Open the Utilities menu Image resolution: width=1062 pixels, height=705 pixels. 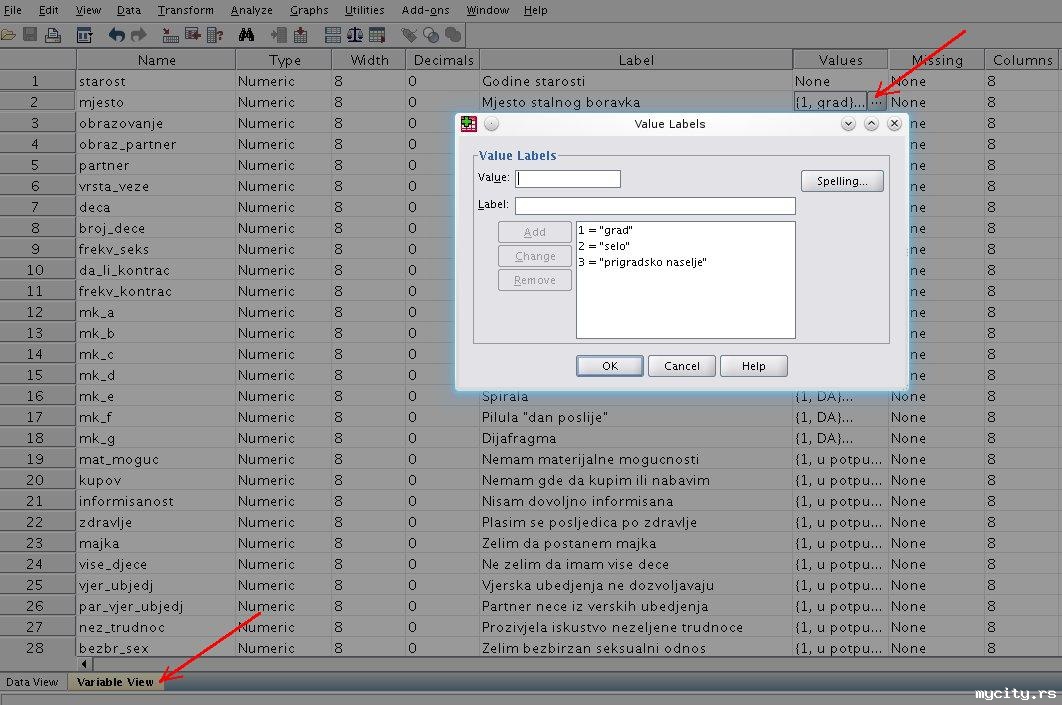pos(364,10)
